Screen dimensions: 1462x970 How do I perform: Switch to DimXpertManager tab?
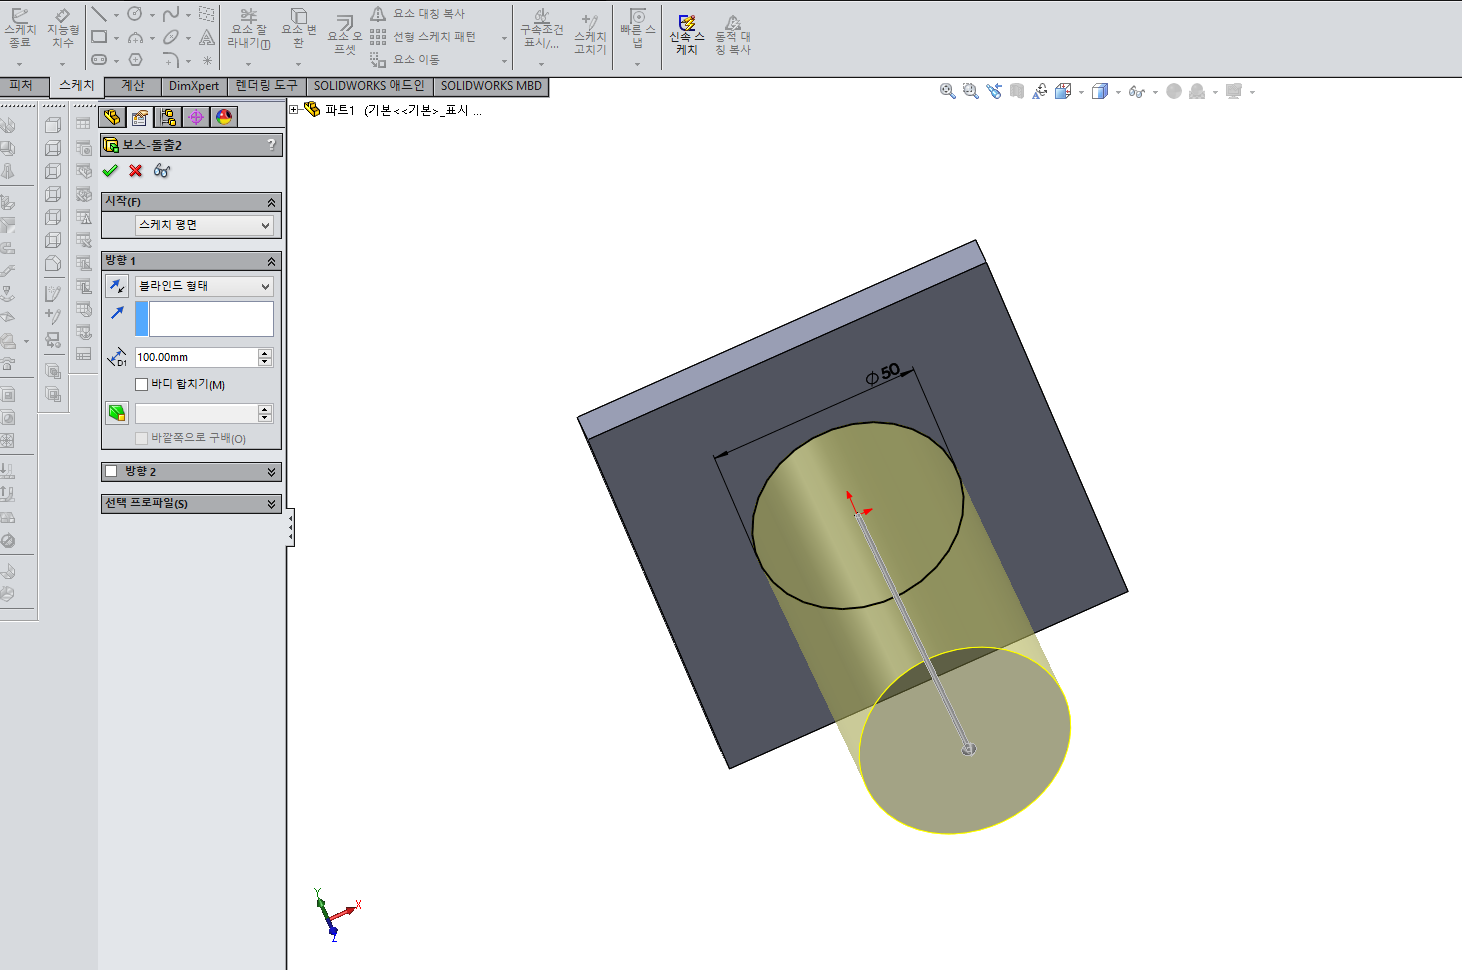point(196,117)
